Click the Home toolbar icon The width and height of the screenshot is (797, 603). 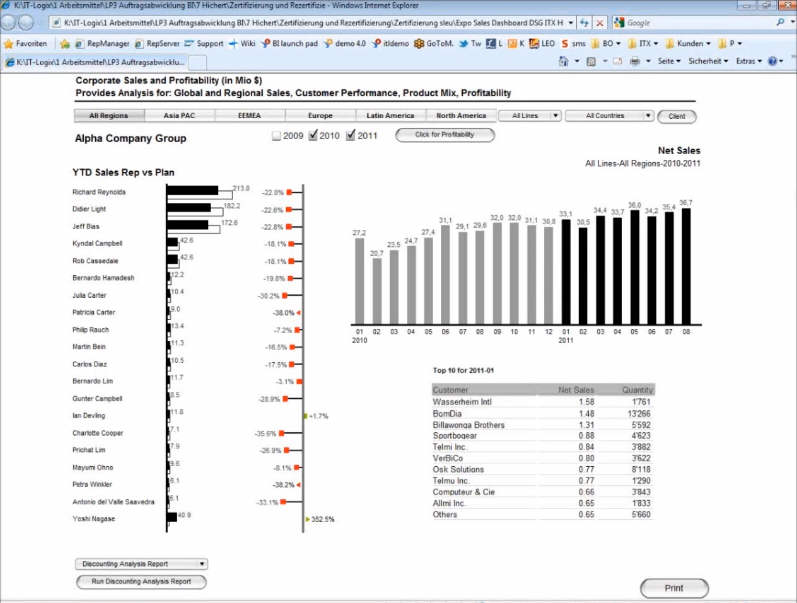click(563, 61)
